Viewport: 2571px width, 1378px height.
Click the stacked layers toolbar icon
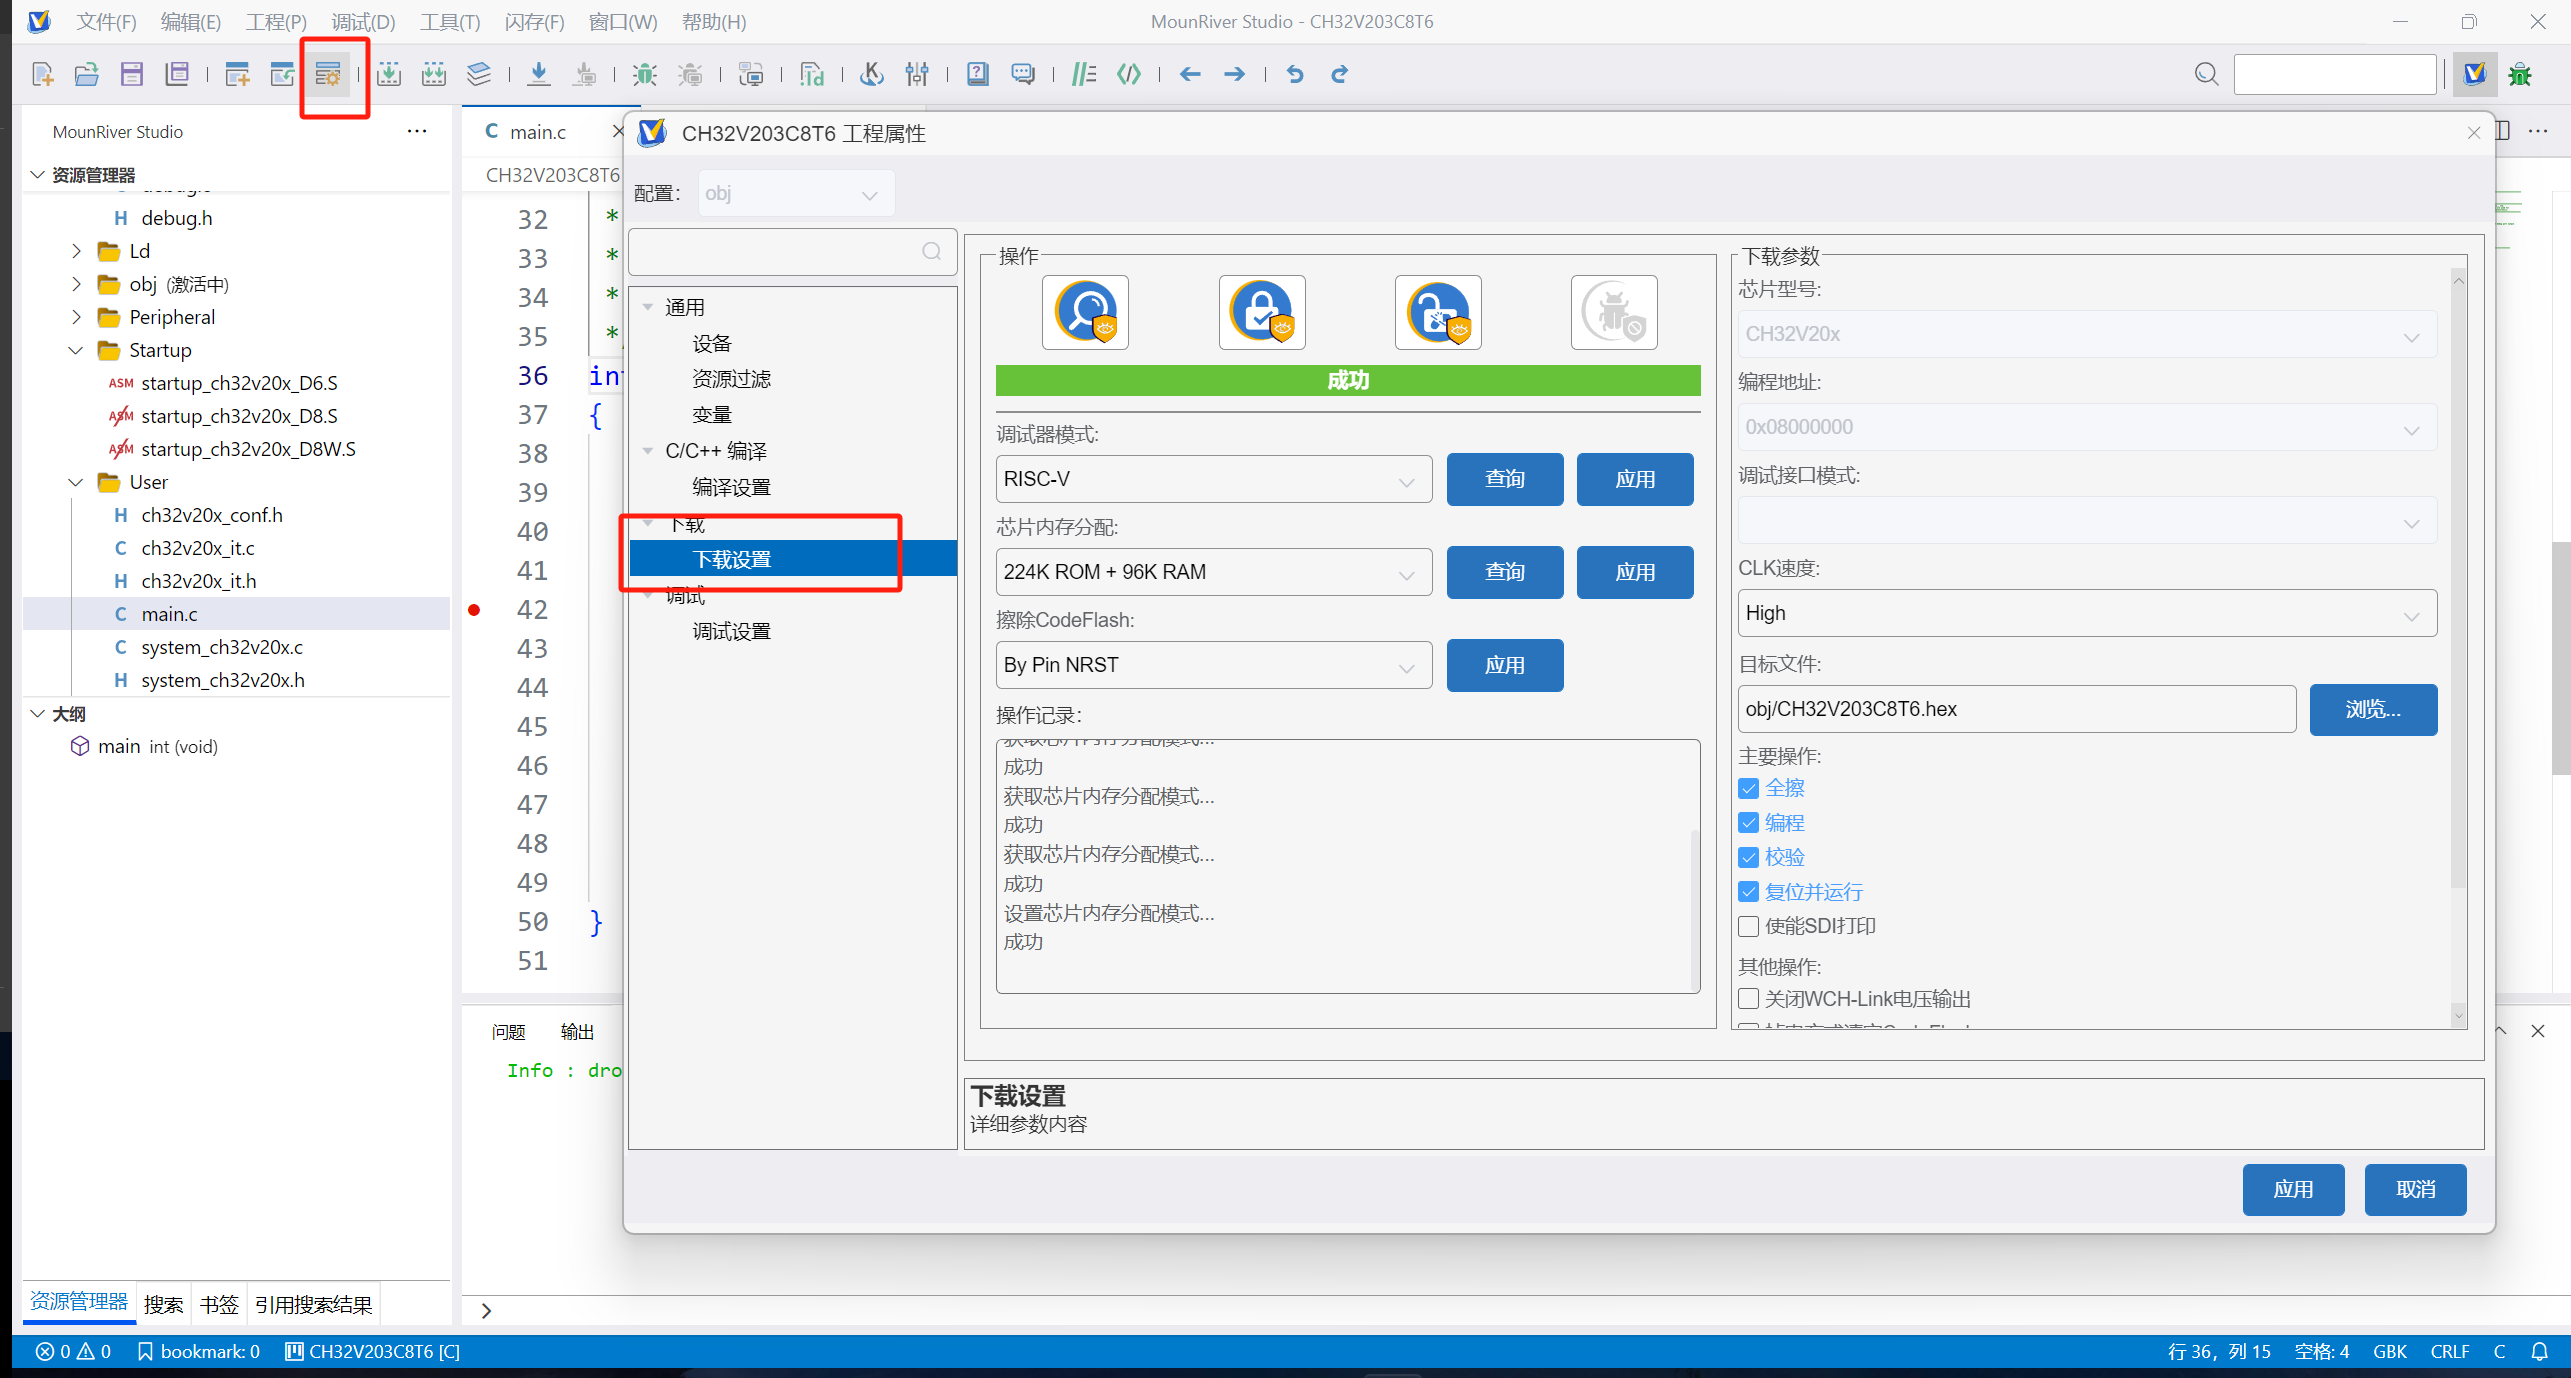[479, 74]
